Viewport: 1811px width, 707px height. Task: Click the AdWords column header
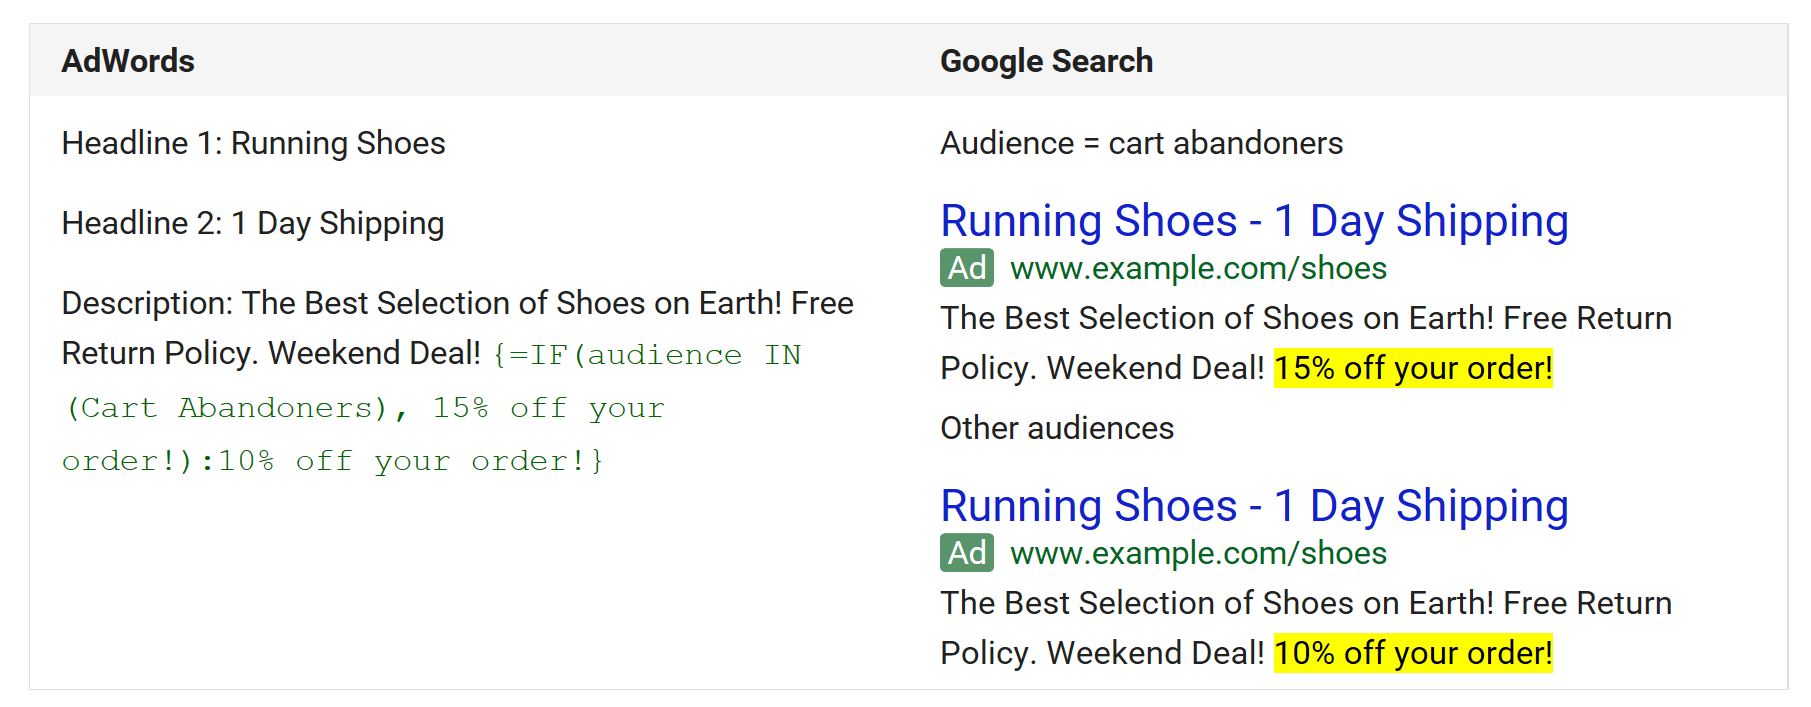[128, 61]
